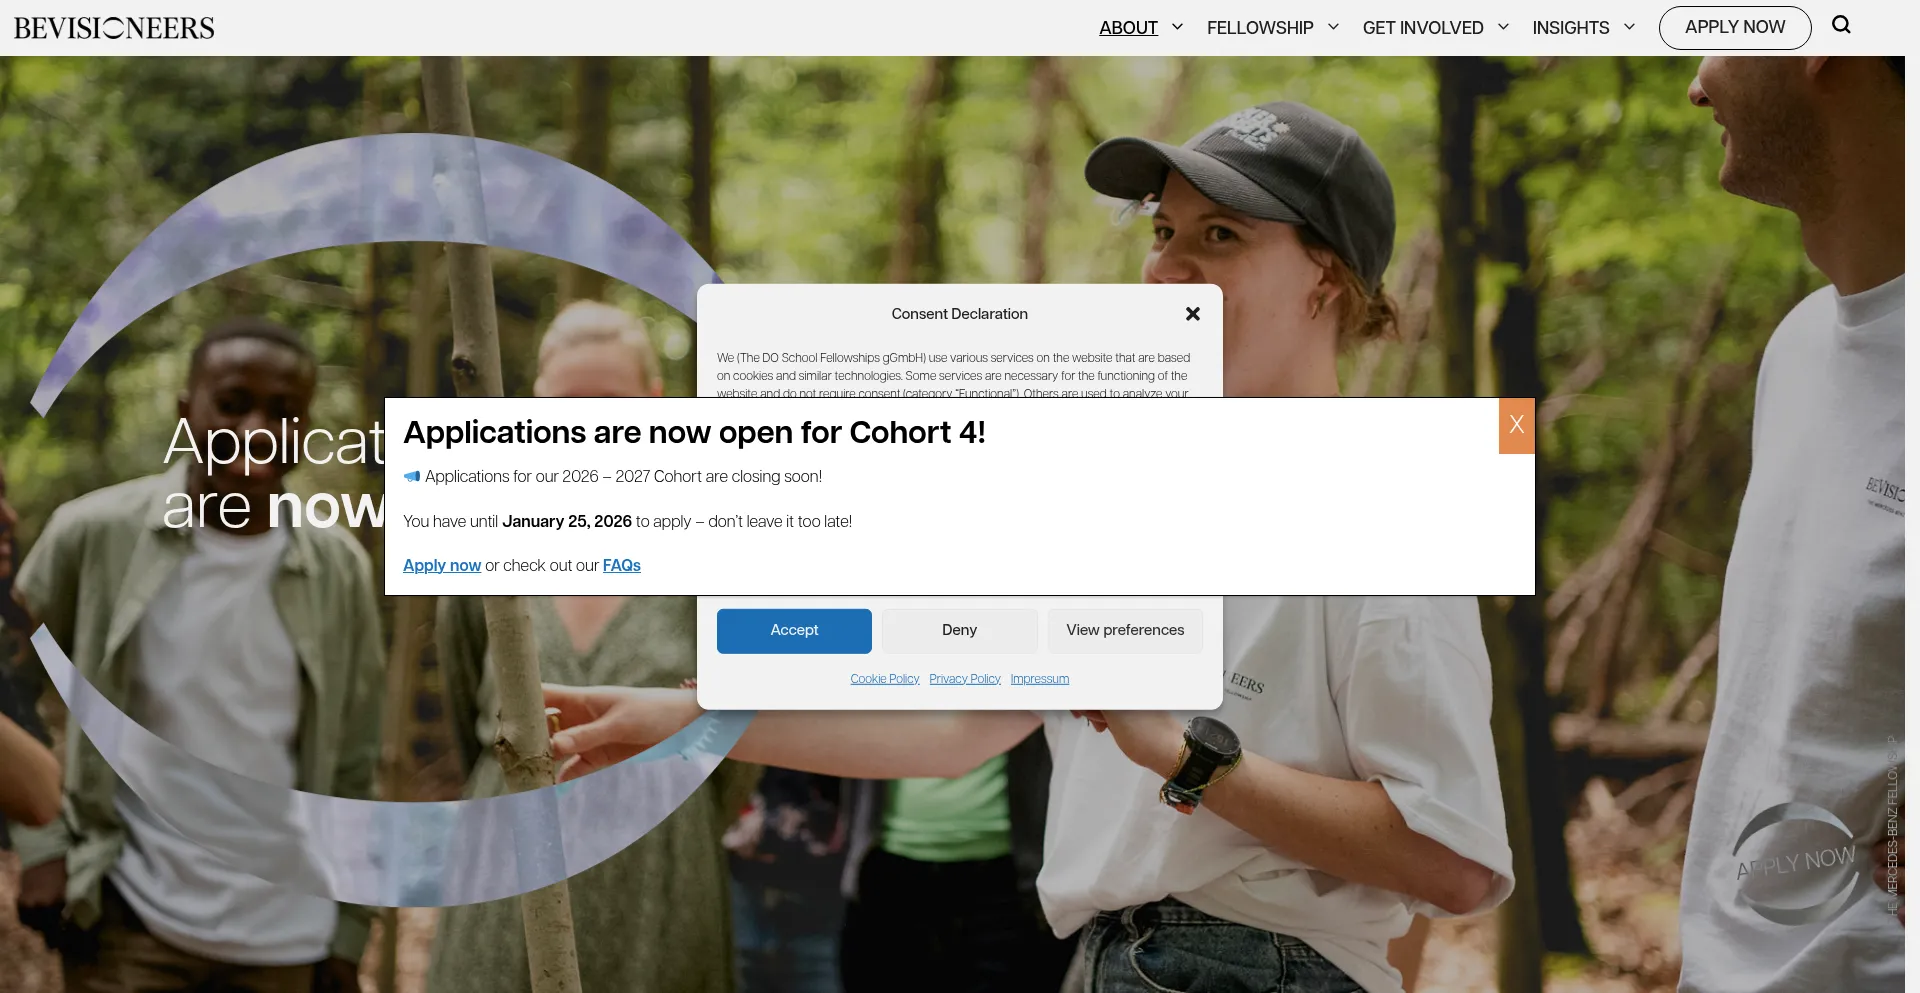The height and width of the screenshot is (993, 1920).
Task: Select the INSIGHTS navigation item
Action: (1571, 28)
